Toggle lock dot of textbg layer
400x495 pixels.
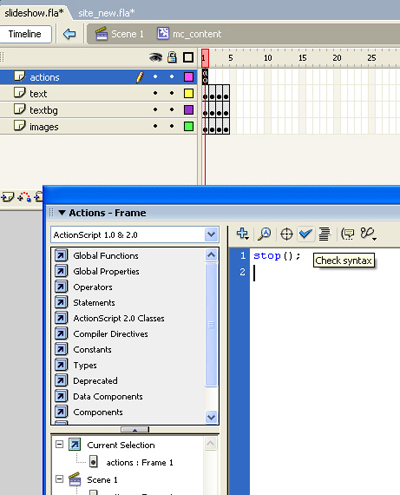(172, 109)
